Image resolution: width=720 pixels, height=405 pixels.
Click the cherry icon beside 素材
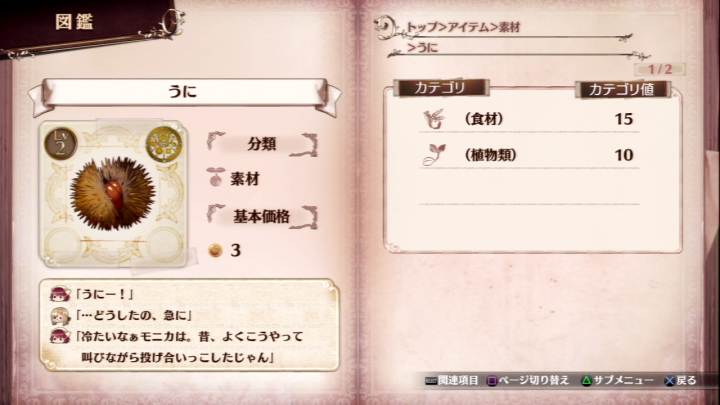(215, 178)
